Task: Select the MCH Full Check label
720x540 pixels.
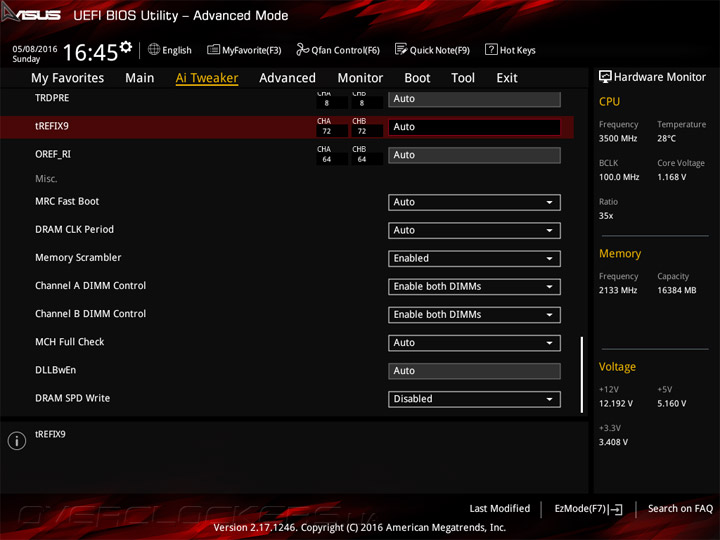Action: tap(69, 342)
